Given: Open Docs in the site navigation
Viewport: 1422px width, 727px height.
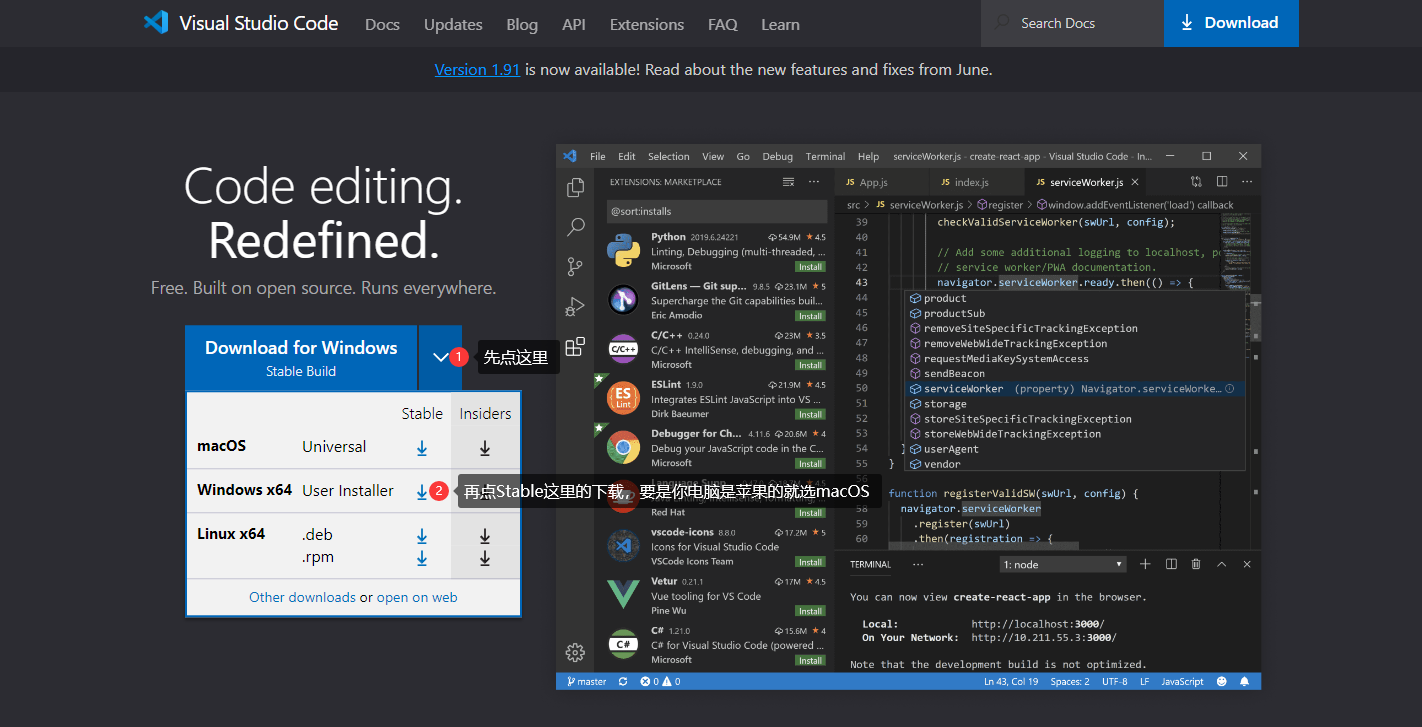Looking at the screenshot, I should pos(382,24).
